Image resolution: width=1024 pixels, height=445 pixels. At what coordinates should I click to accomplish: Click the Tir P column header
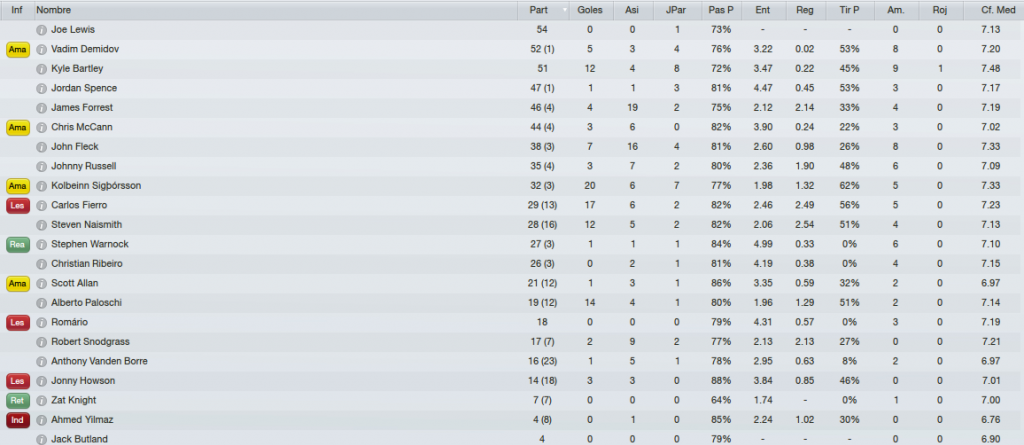[850, 10]
